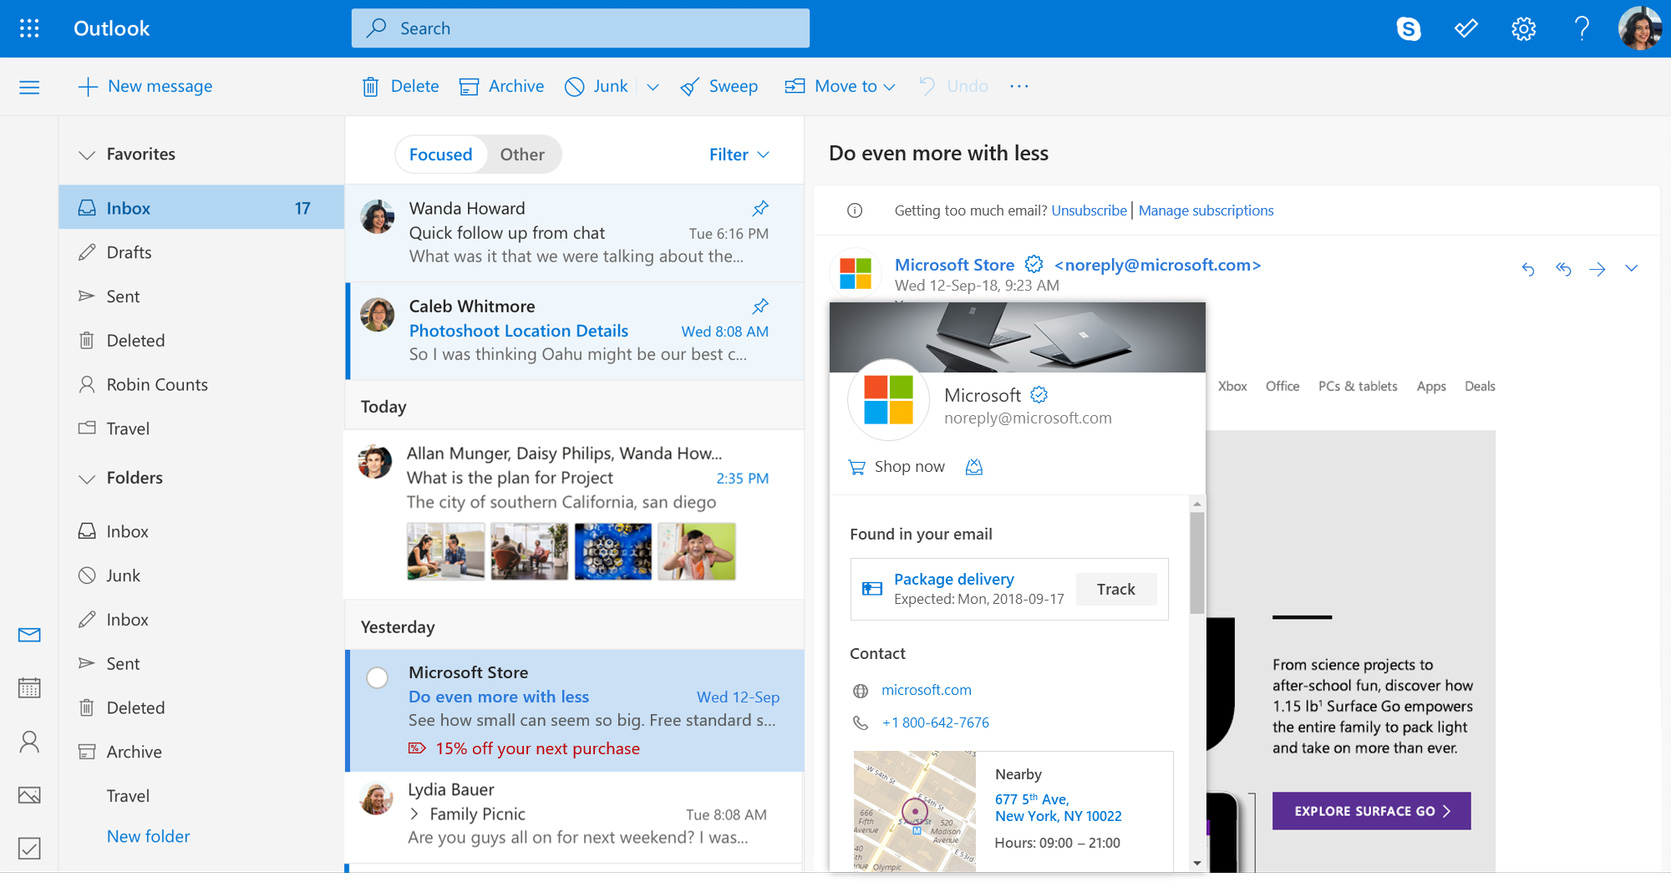Archive the selected message
This screenshot has width=1671, height=882.
[501, 86]
